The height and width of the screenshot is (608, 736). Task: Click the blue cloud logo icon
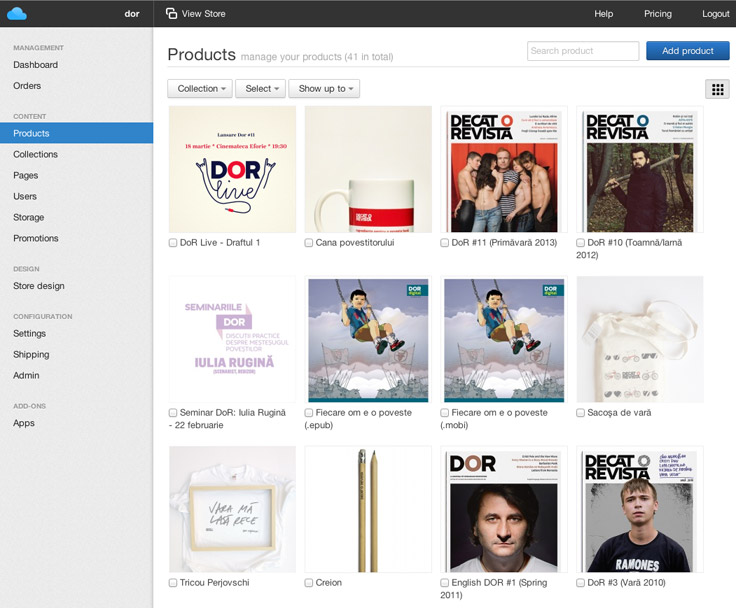(x=17, y=14)
